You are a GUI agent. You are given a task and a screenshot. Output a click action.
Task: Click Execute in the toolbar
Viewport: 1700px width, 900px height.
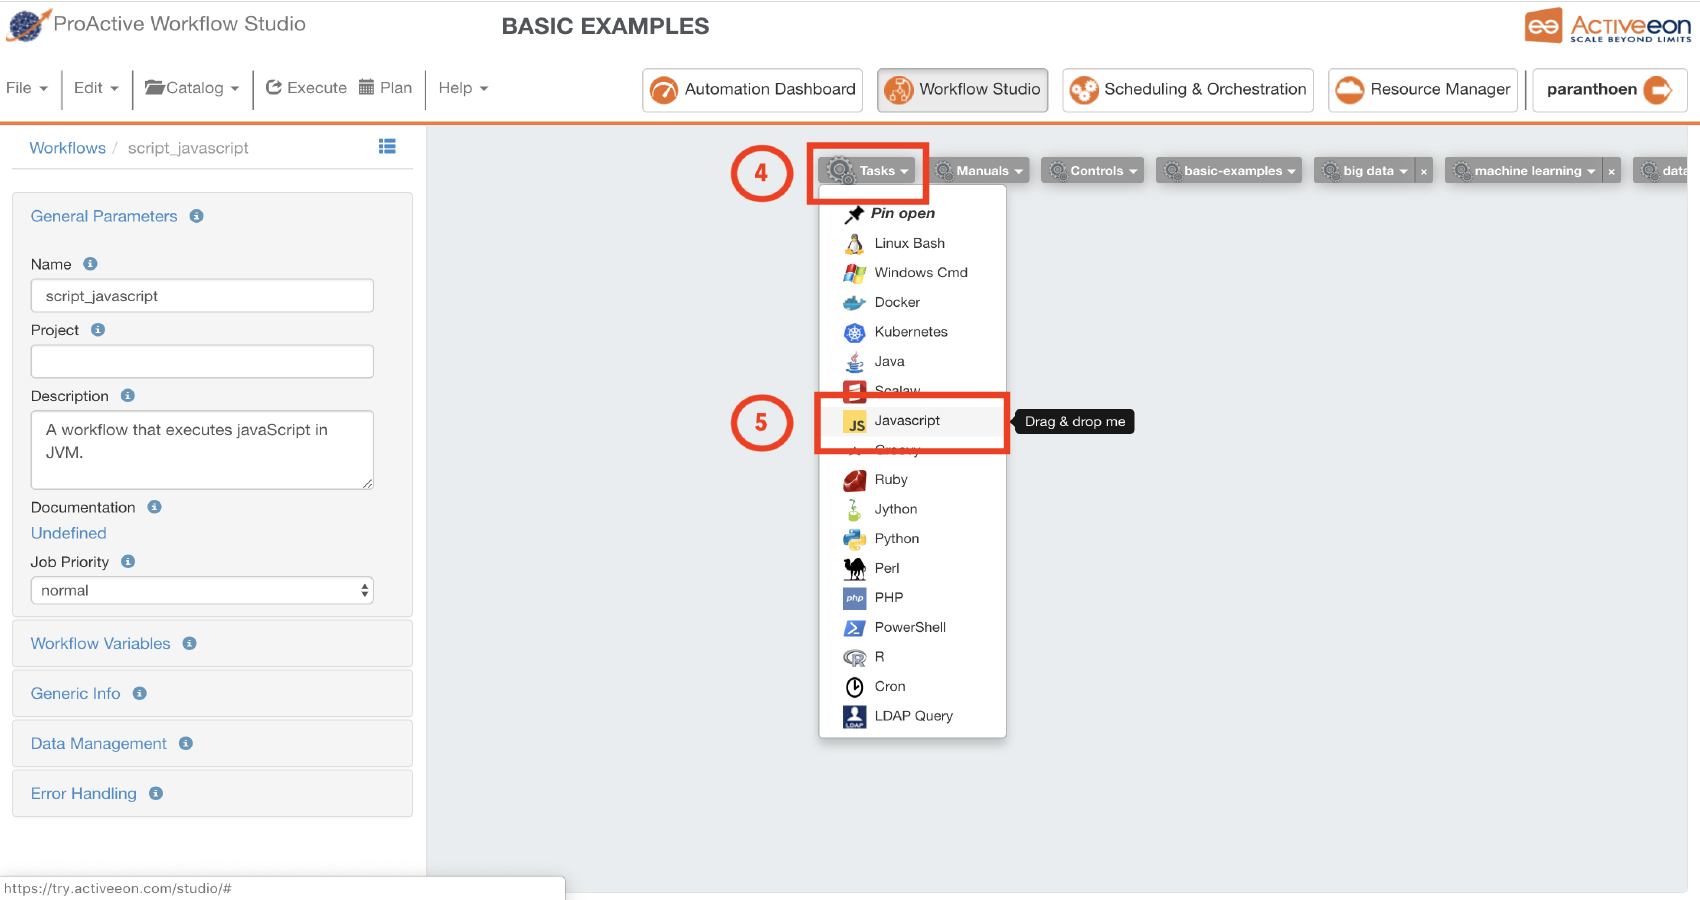click(x=306, y=88)
